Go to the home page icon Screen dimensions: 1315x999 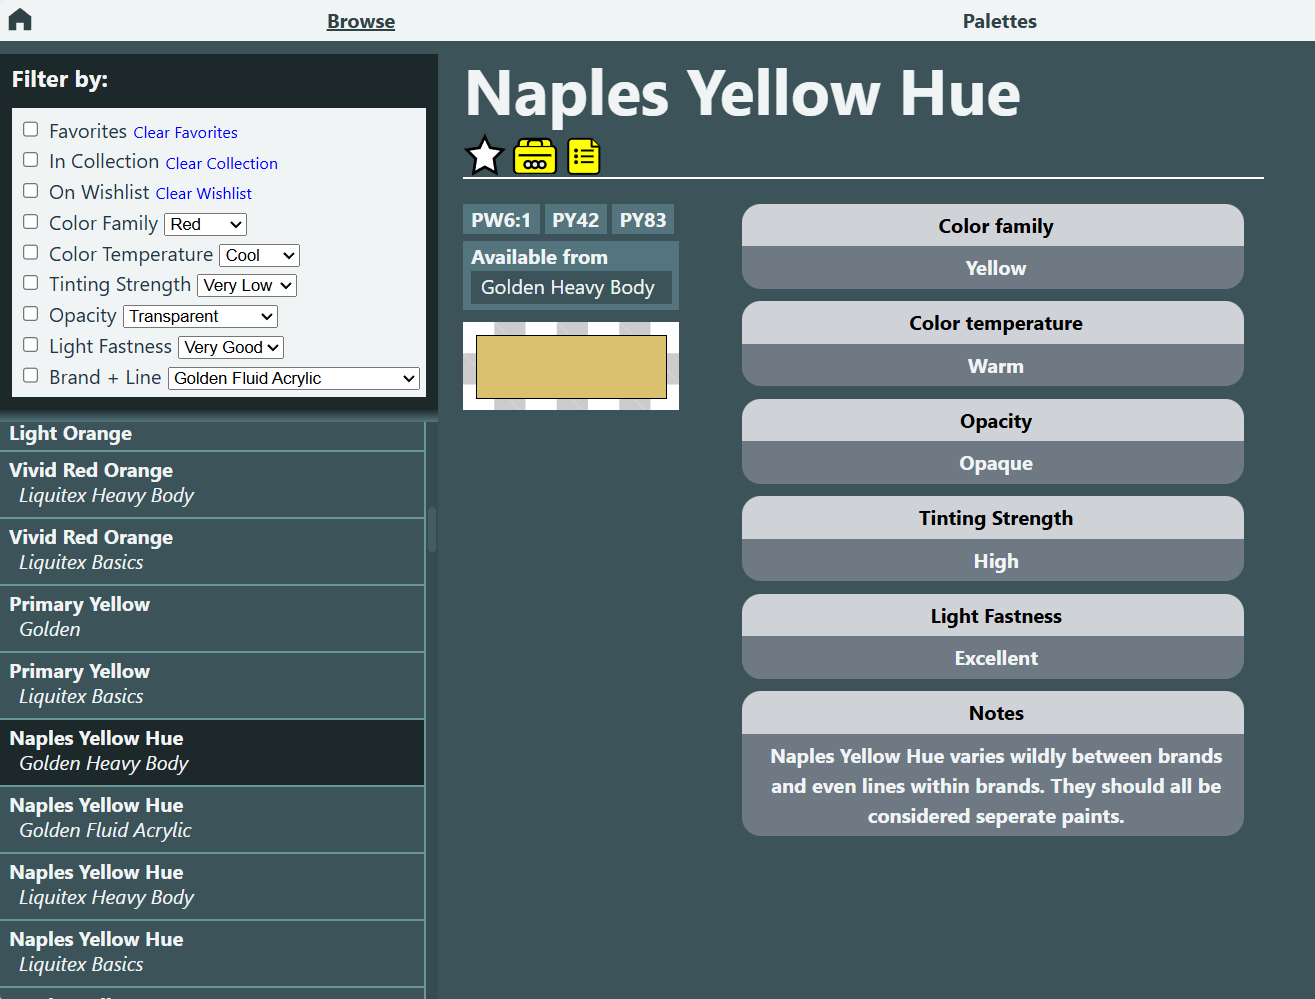[20, 20]
